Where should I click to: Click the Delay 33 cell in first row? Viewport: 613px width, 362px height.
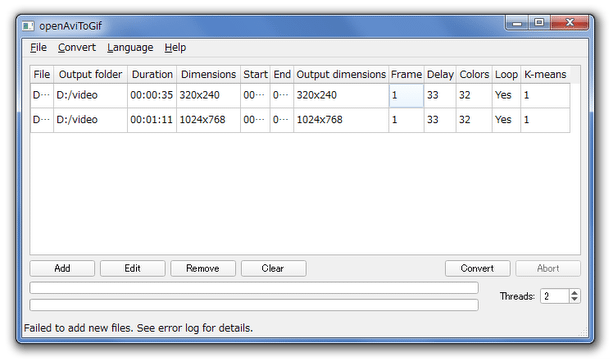(440, 95)
